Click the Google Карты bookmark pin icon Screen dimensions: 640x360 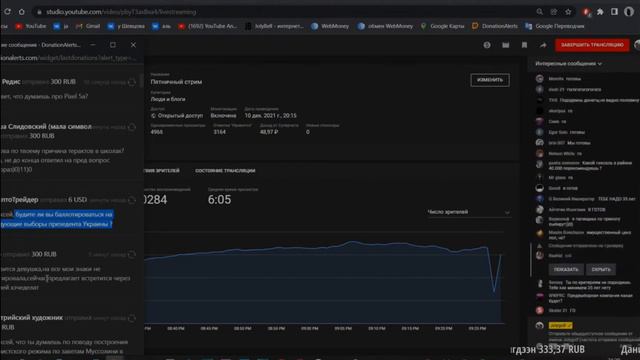424,26
